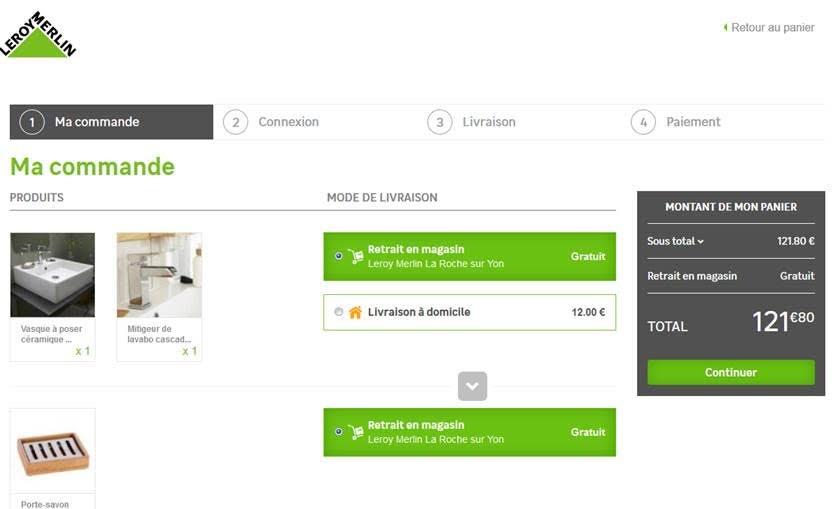Viewport: 833px width, 509px height.
Task: Click the step 3 circle number icon
Action: (x=439, y=122)
